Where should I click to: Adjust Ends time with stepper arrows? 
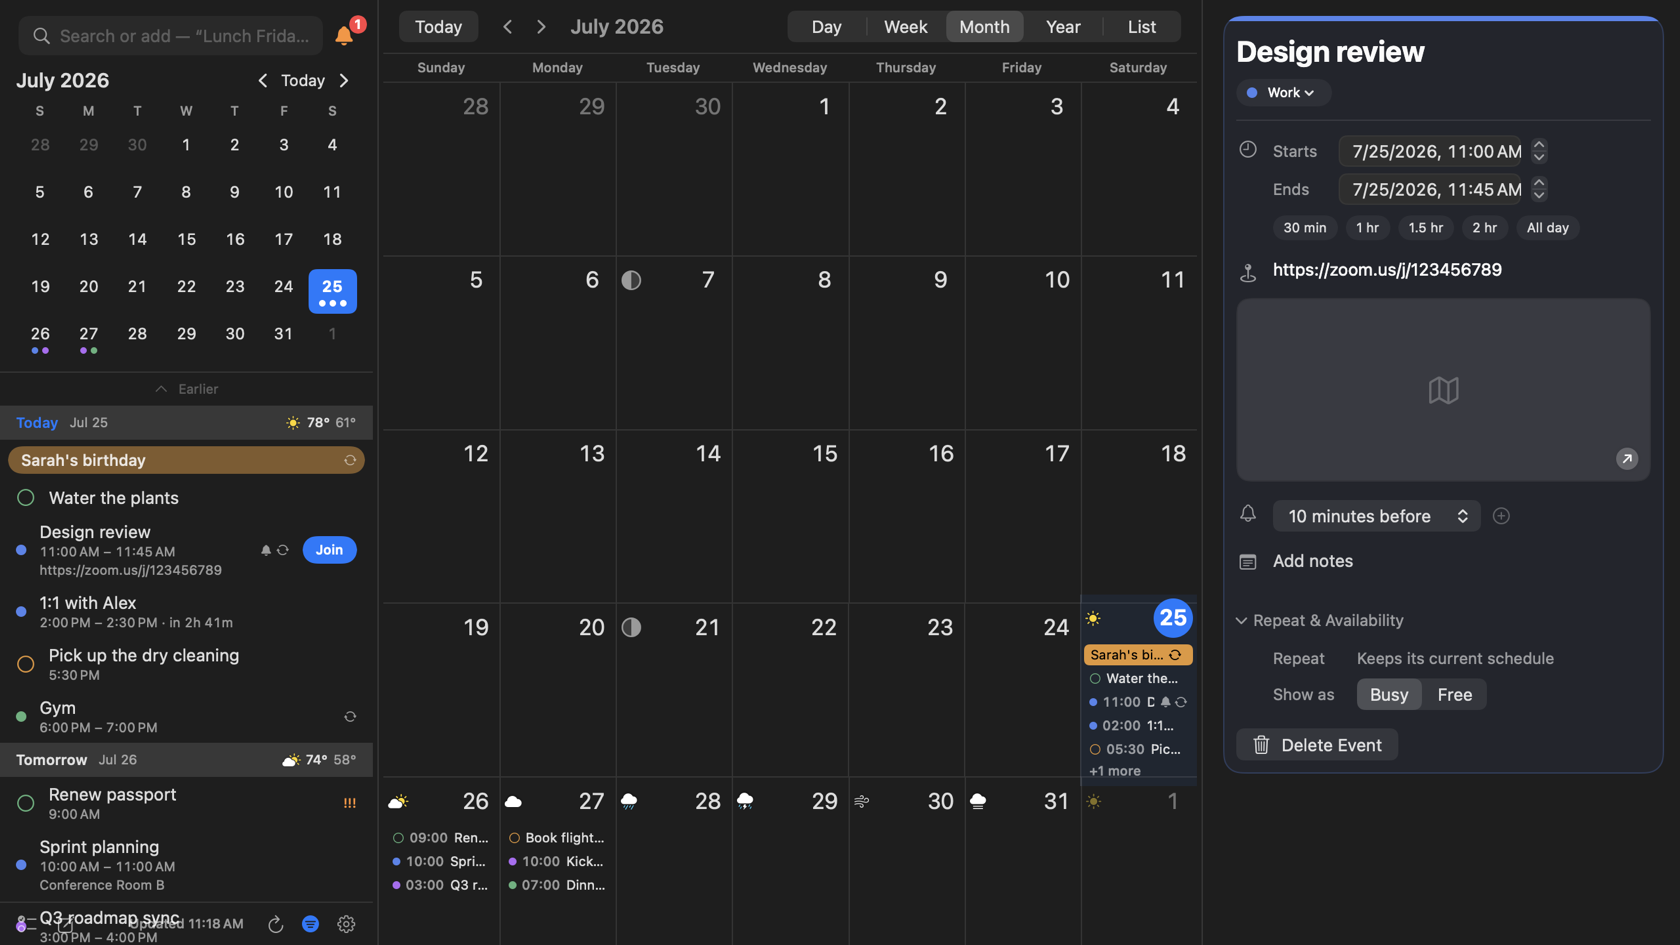[x=1539, y=189]
